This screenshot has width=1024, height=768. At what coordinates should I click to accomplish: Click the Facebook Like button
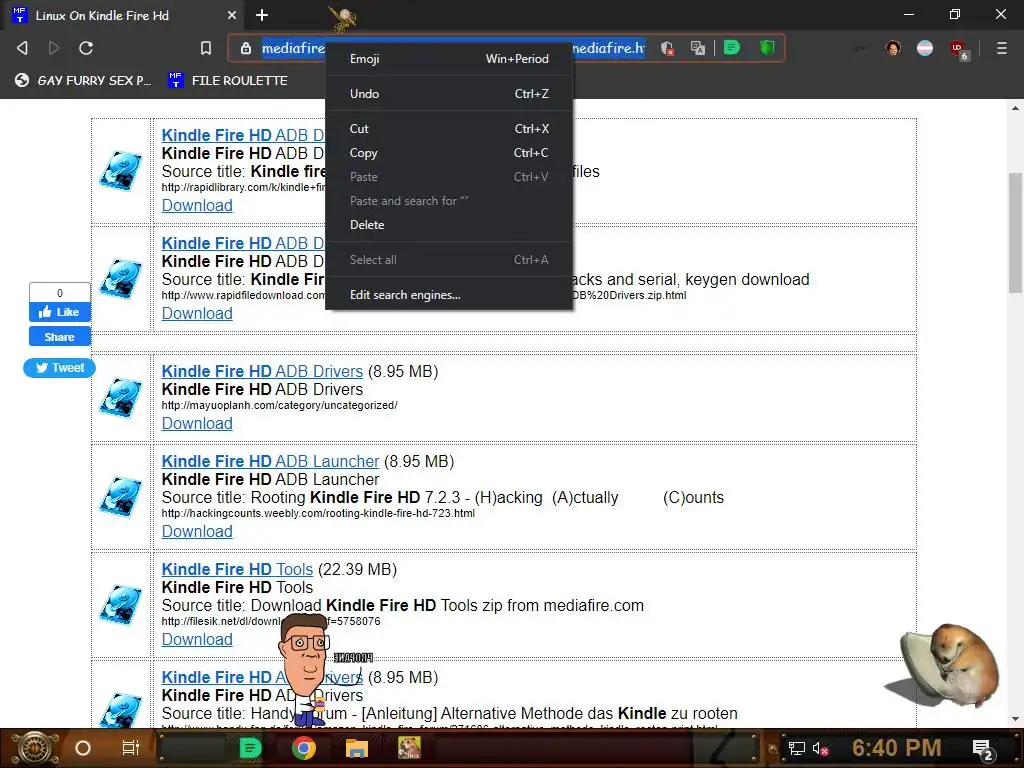59,312
